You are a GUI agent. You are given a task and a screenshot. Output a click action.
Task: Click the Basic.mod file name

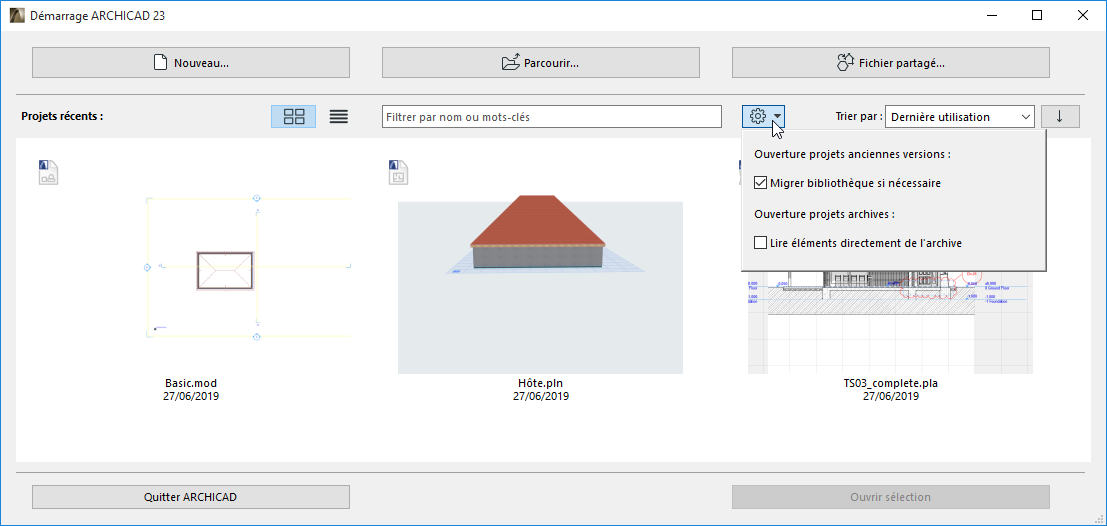pyautogui.click(x=191, y=383)
